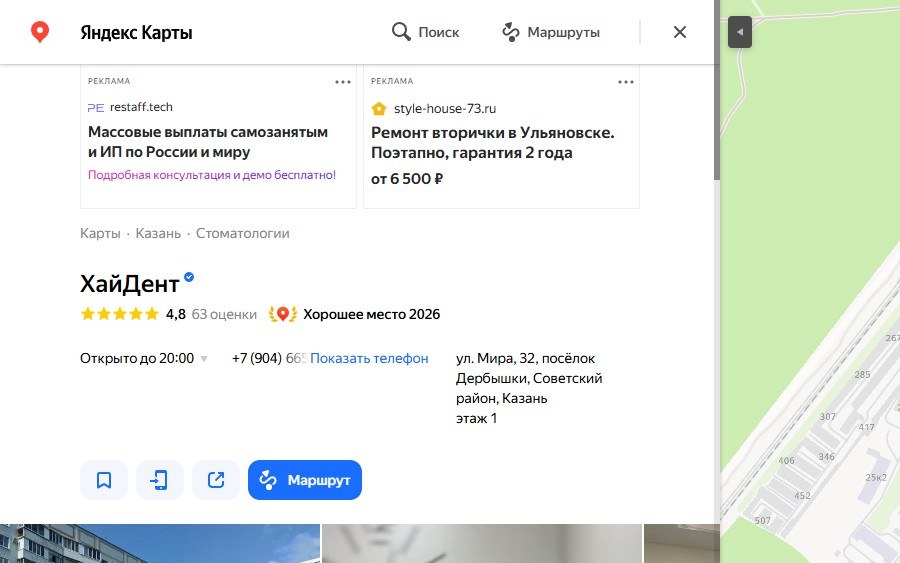Viewport: 900px width, 563px height.
Task: Open Маршруты routes planner
Action: pos(551,32)
